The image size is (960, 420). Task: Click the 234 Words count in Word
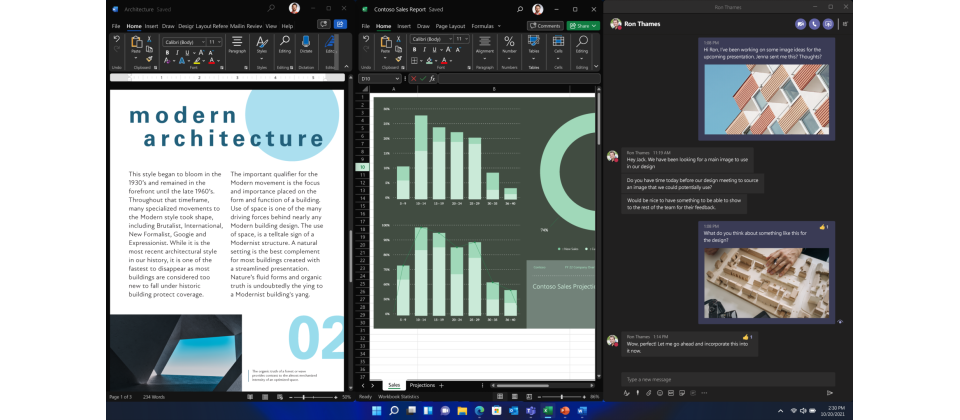[154, 397]
